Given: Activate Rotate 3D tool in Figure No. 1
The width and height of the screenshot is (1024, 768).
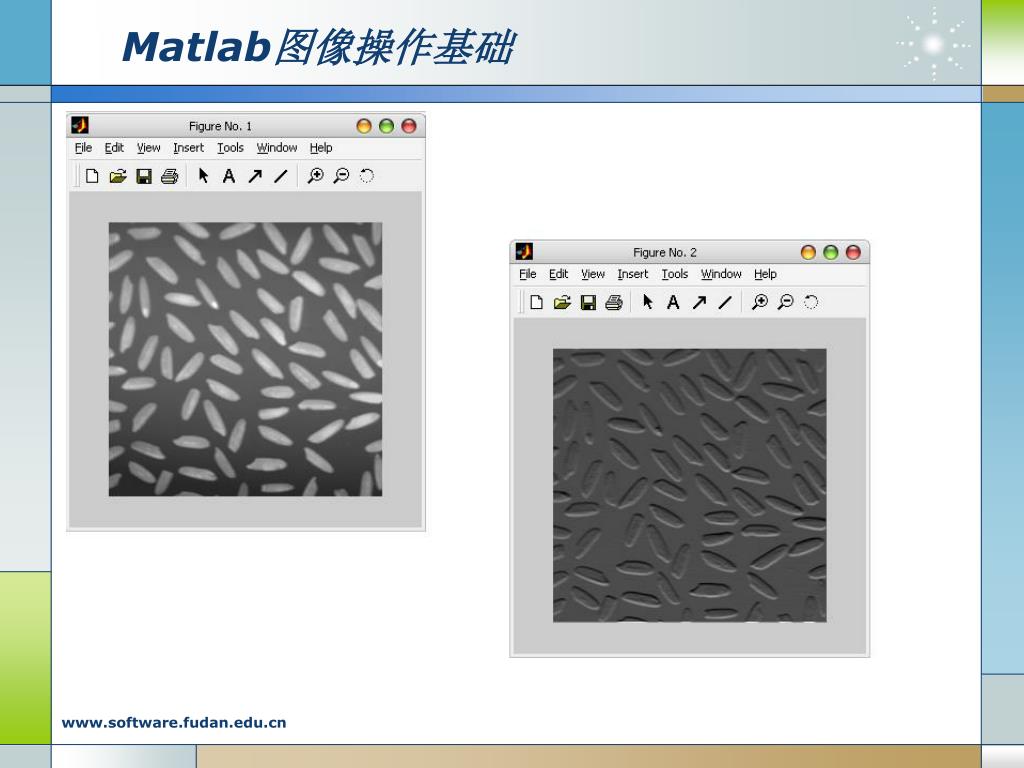Looking at the screenshot, I should pyautogui.click(x=366, y=176).
